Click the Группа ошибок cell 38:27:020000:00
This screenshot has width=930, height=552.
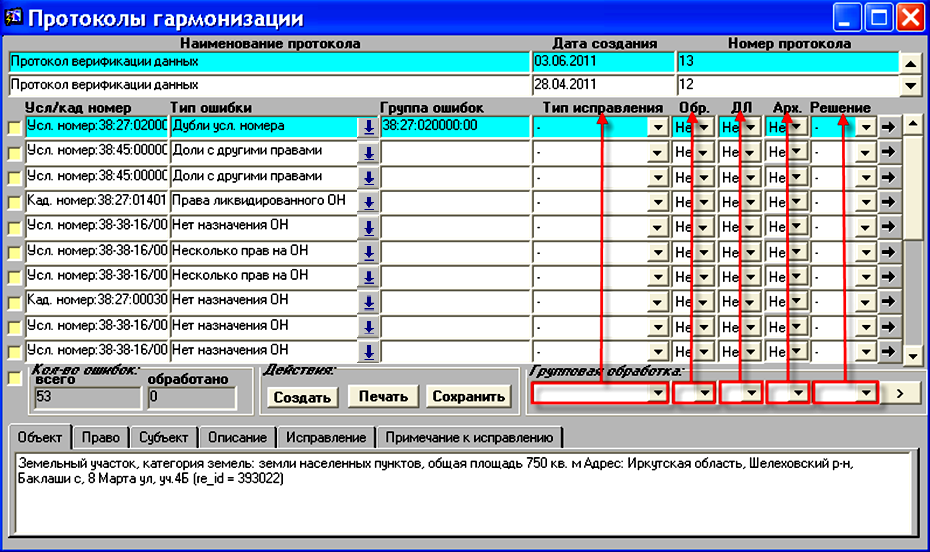point(455,127)
